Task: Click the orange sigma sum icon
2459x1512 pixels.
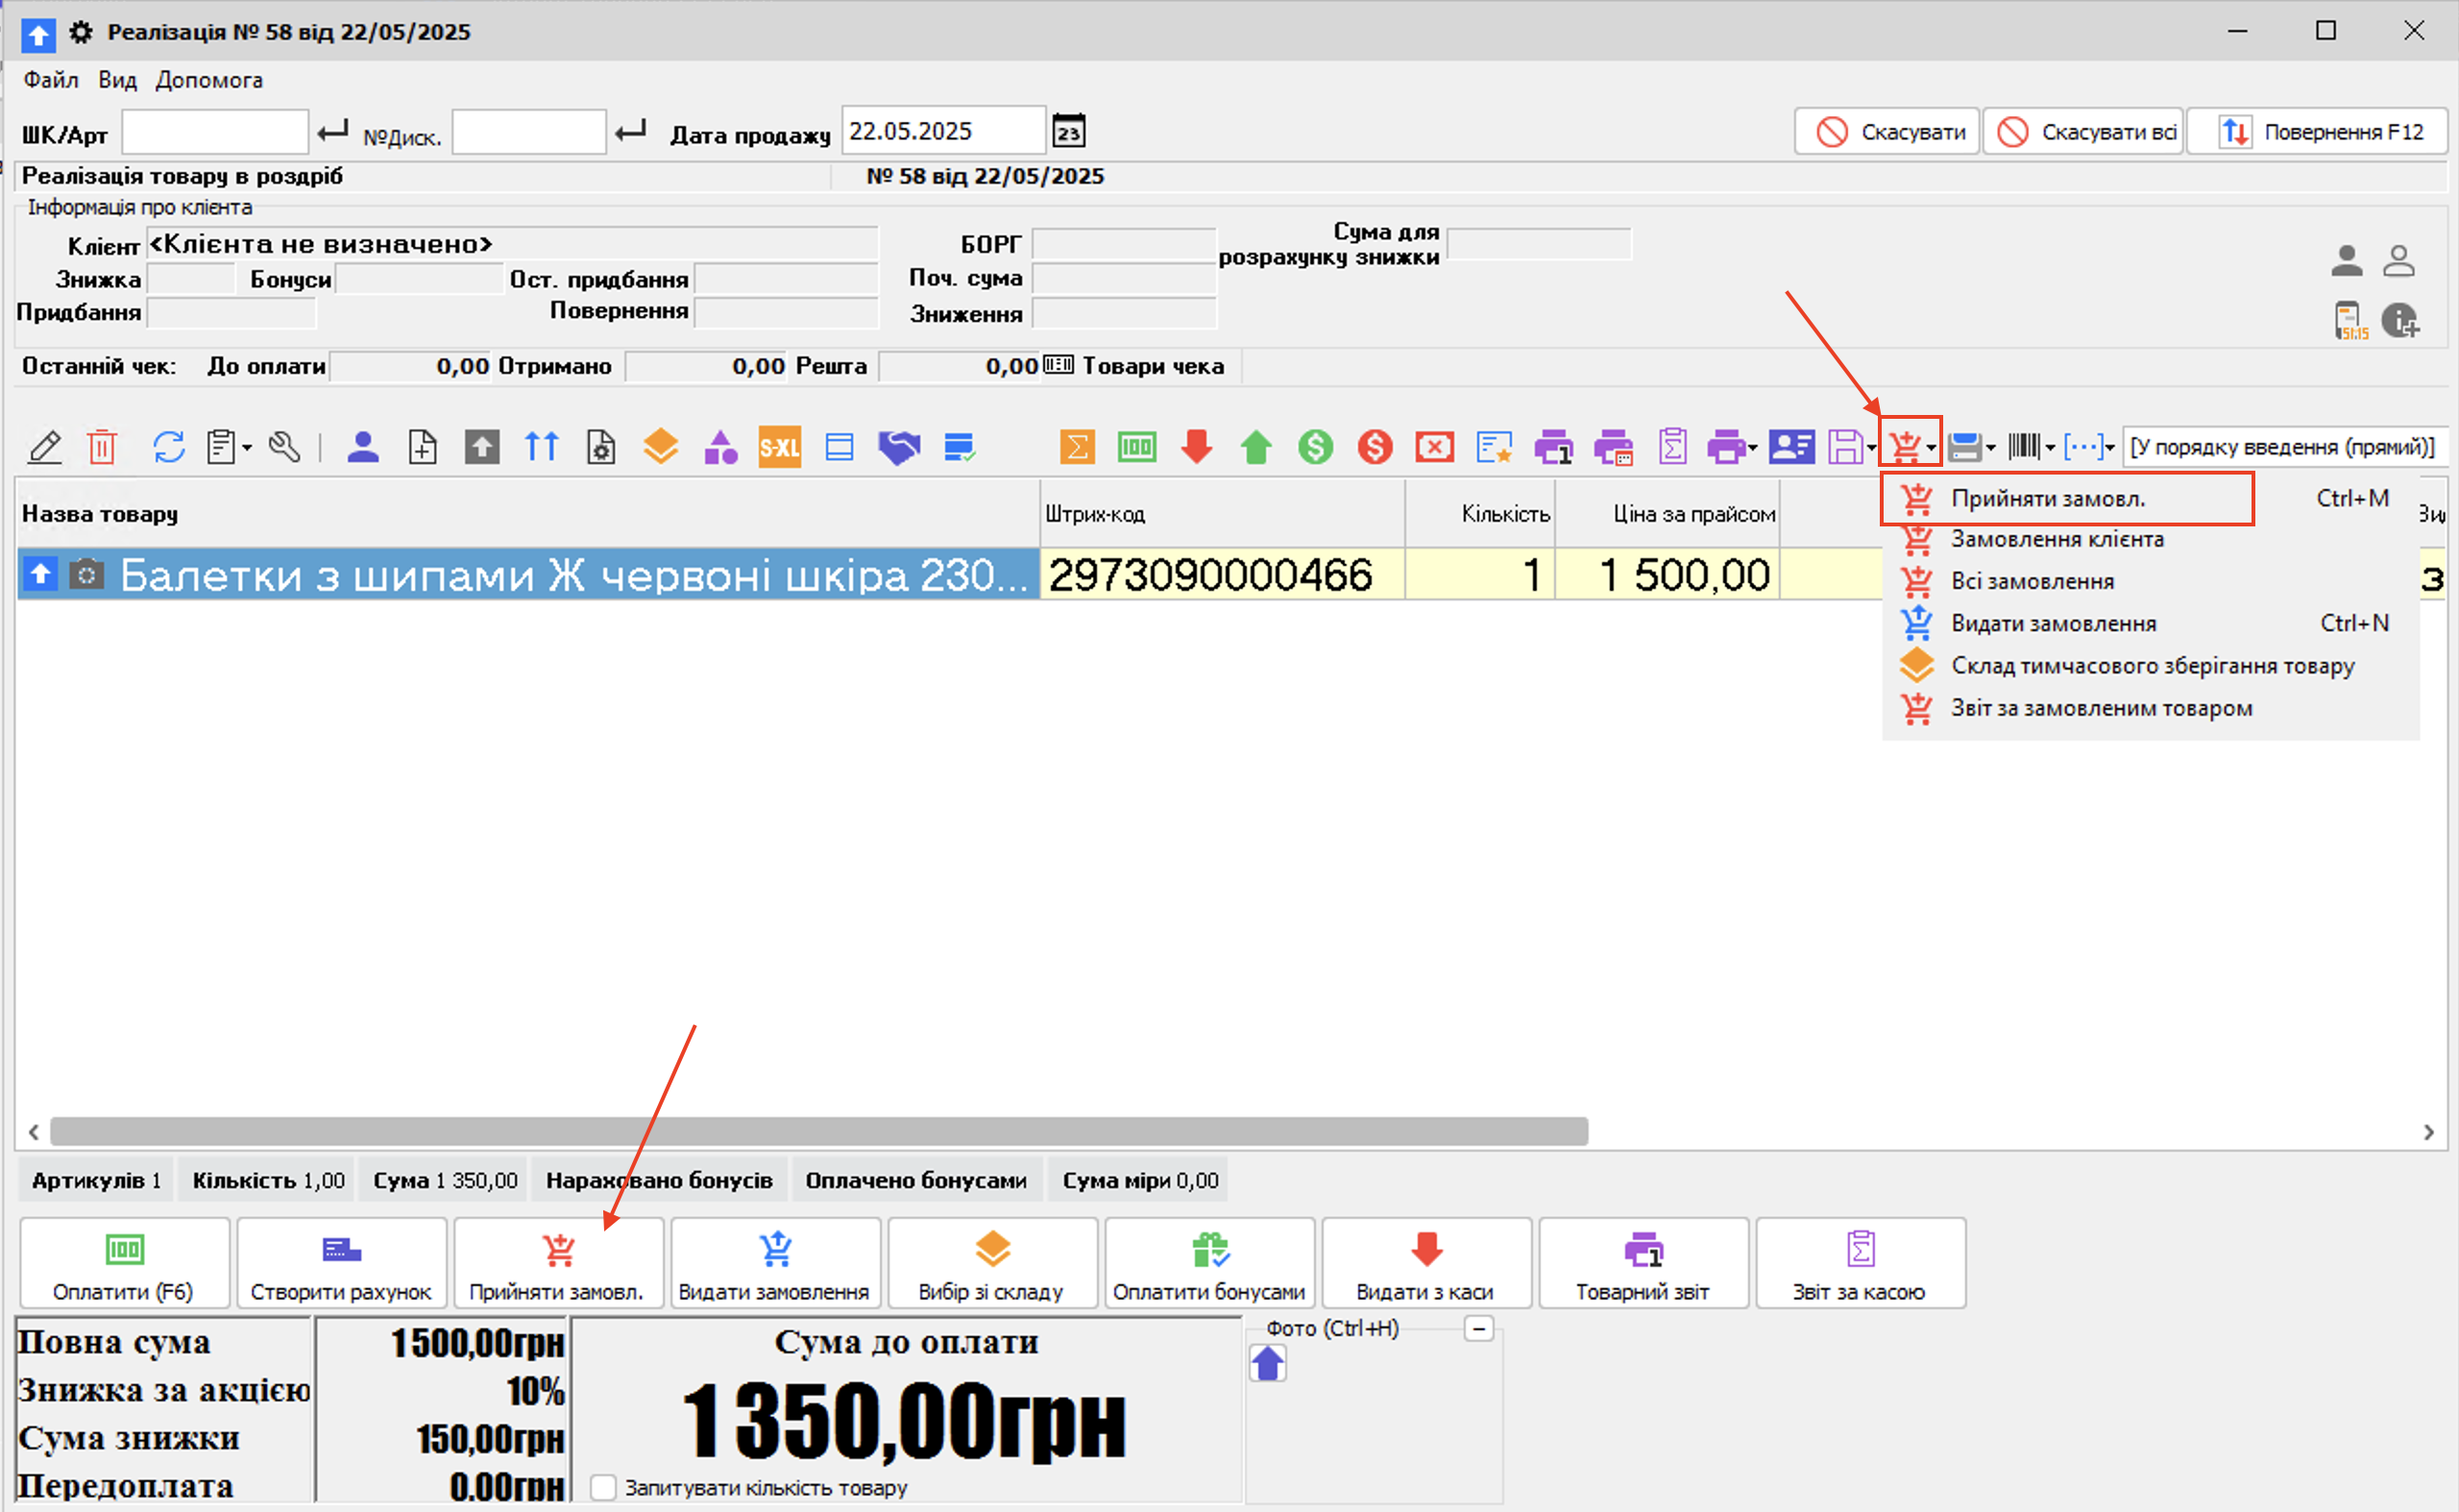Action: point(1077,447)
